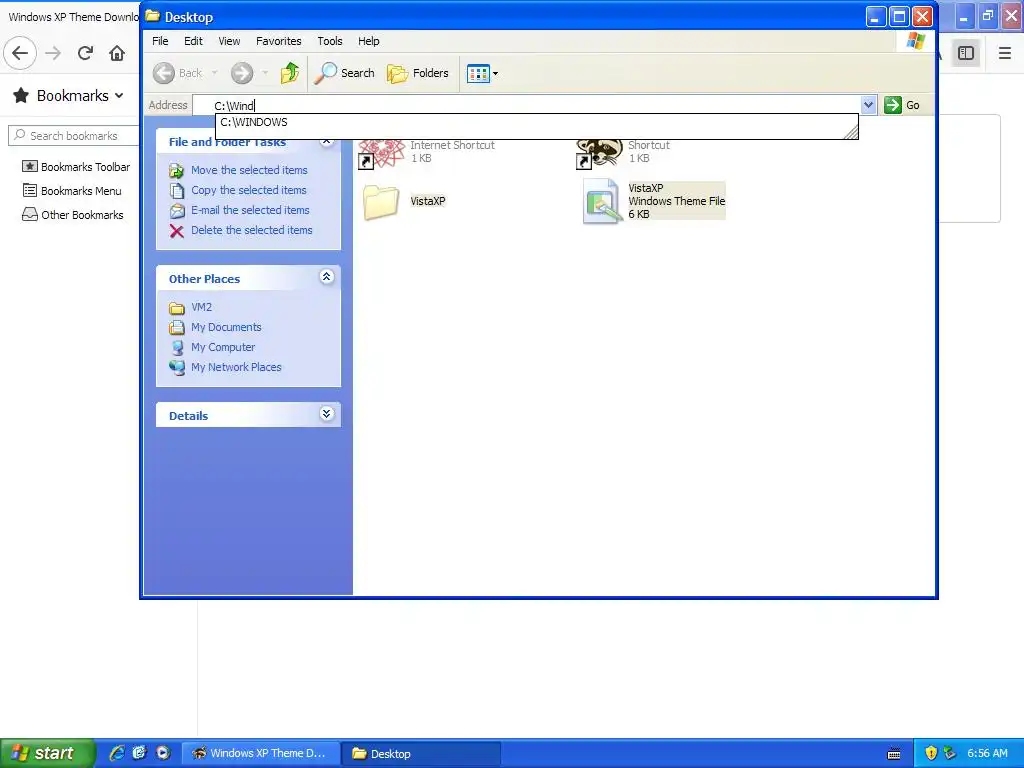Toggle the browser sidebar icon
This screenshot has width=1024, height=768.
966,53
